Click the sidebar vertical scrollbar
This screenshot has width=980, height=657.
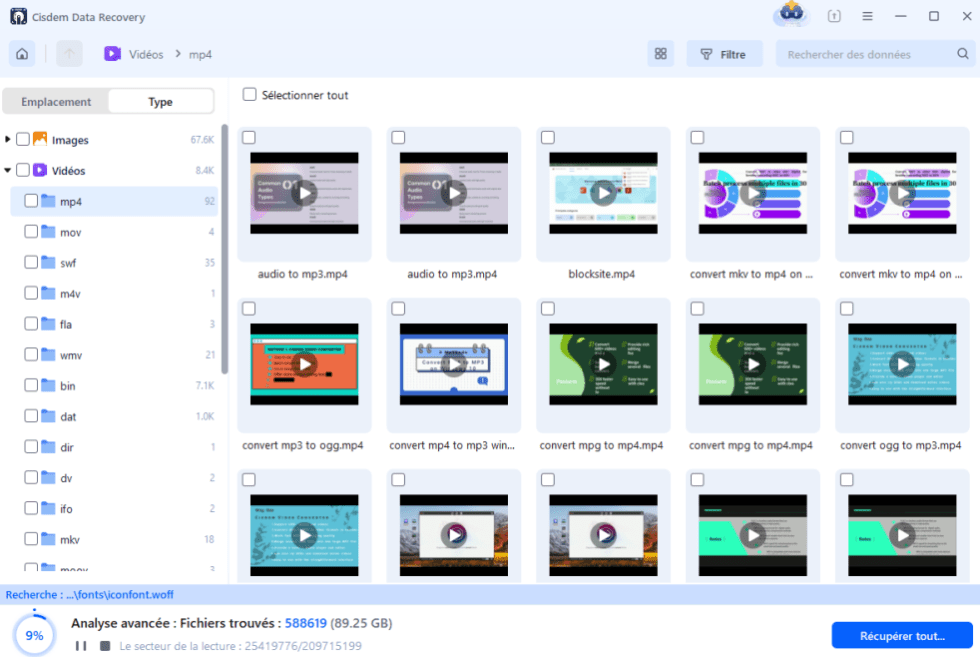pyautogui.click(x=224, y=250)
